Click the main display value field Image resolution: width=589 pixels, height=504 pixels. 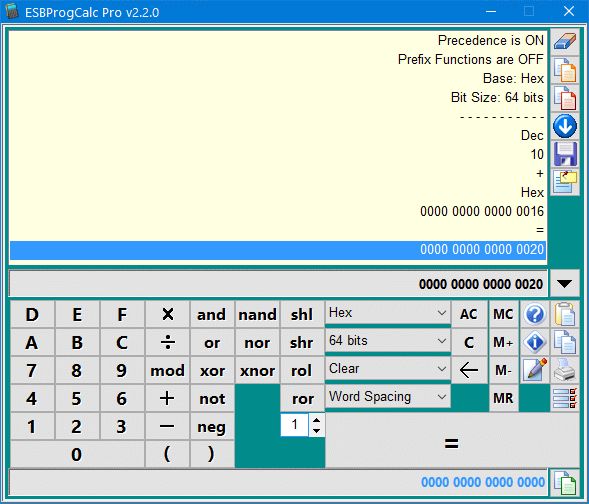278,284
